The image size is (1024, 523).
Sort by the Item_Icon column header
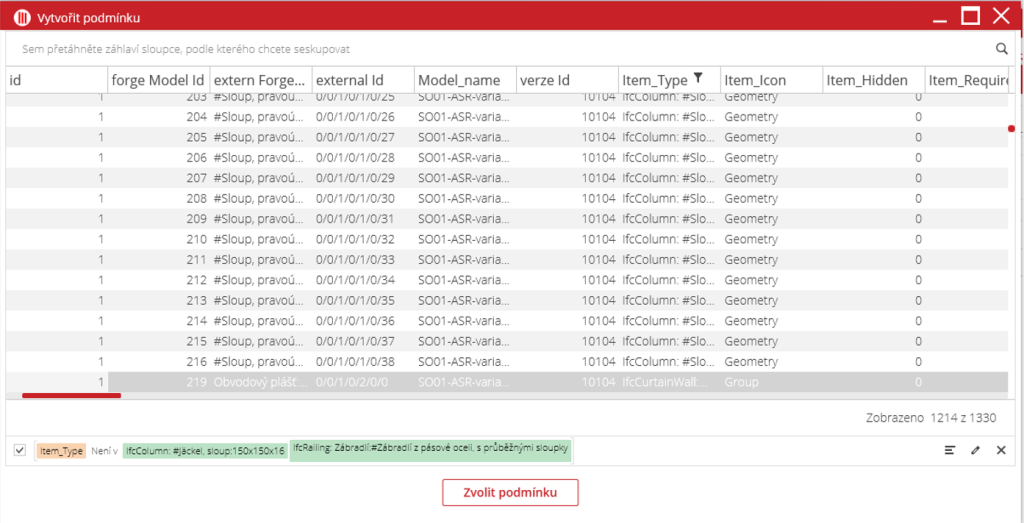coord(755,80)
